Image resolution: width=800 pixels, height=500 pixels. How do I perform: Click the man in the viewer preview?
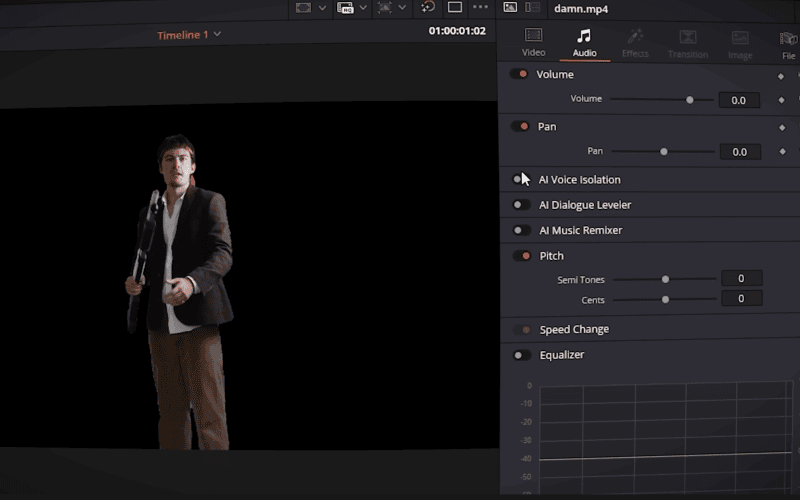click(x=181, y=291)
